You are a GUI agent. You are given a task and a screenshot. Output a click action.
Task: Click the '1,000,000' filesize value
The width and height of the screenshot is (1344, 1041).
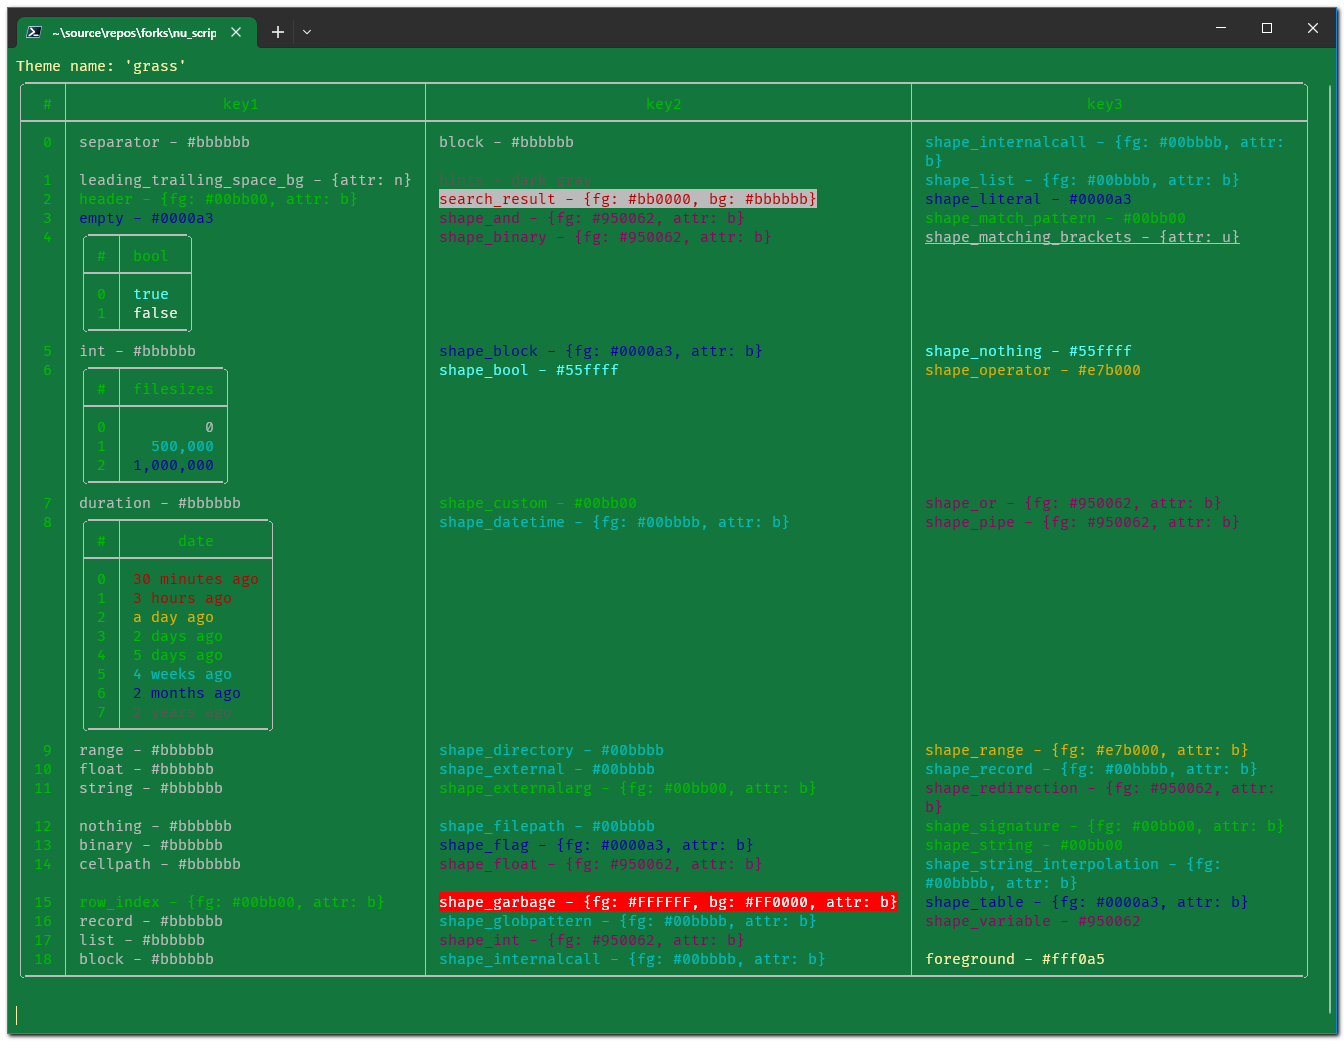(x=173, y=465)
